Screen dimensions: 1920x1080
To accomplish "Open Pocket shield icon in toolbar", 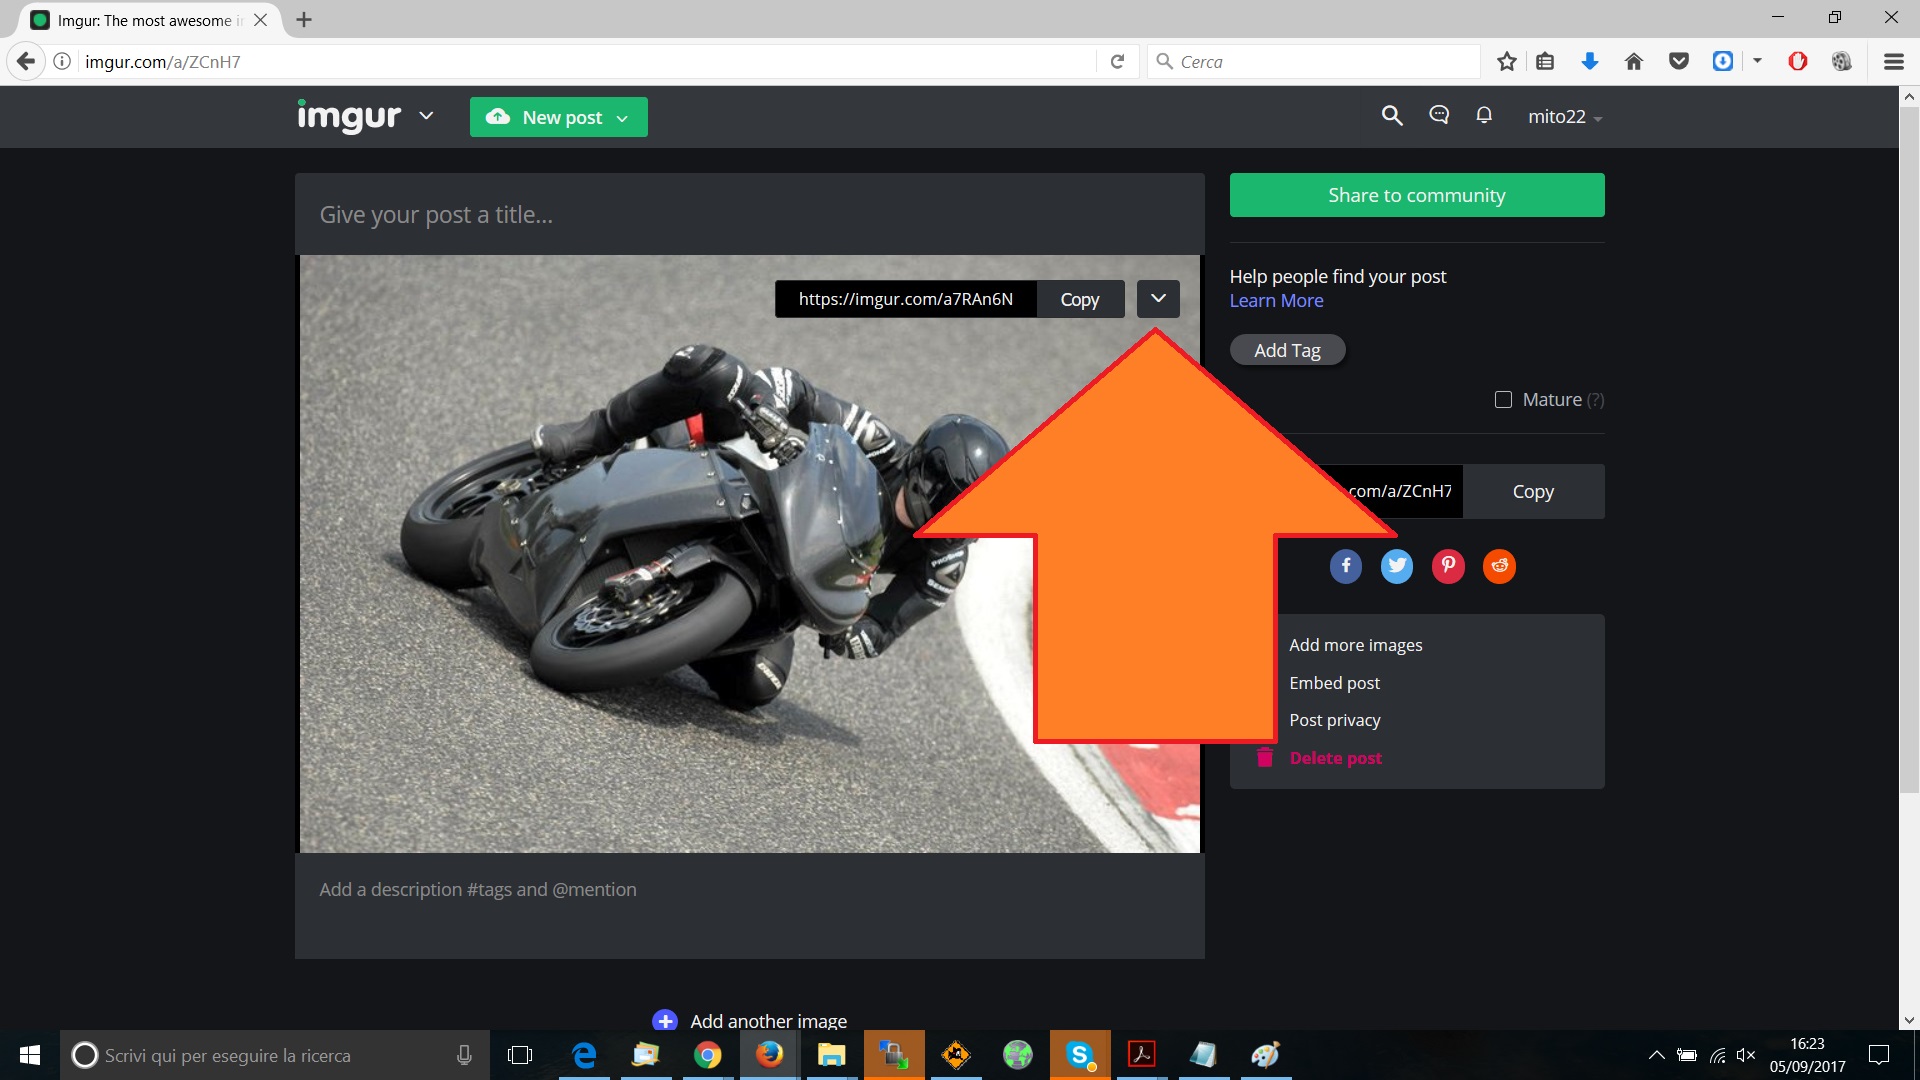I will (x=1679, y=61).
